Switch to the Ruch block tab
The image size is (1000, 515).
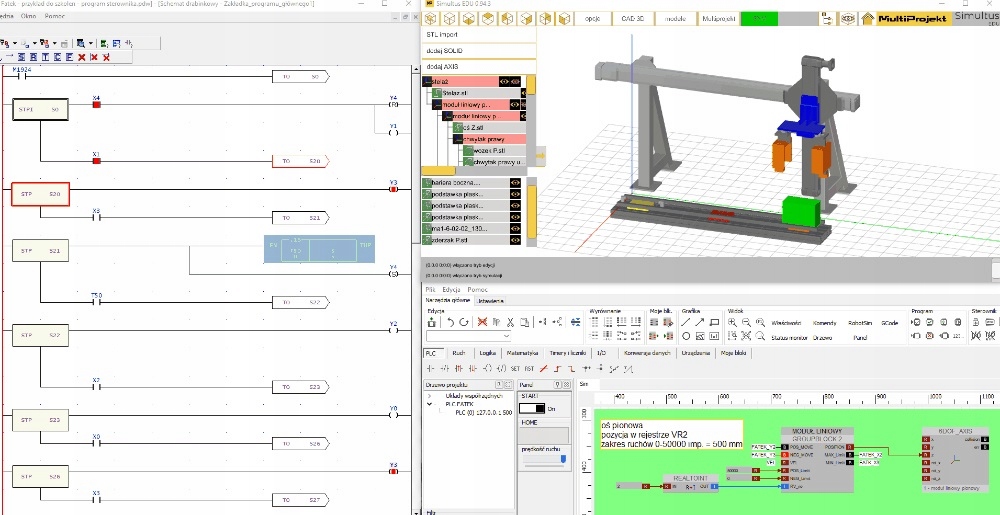click(459, 352)
